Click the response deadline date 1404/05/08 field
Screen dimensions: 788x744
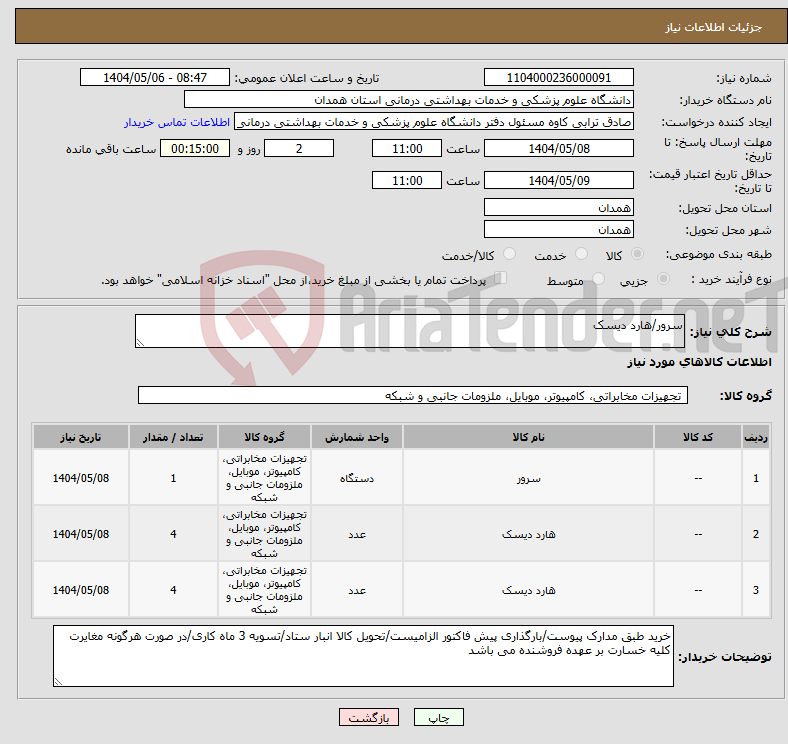tap(558, 148)
